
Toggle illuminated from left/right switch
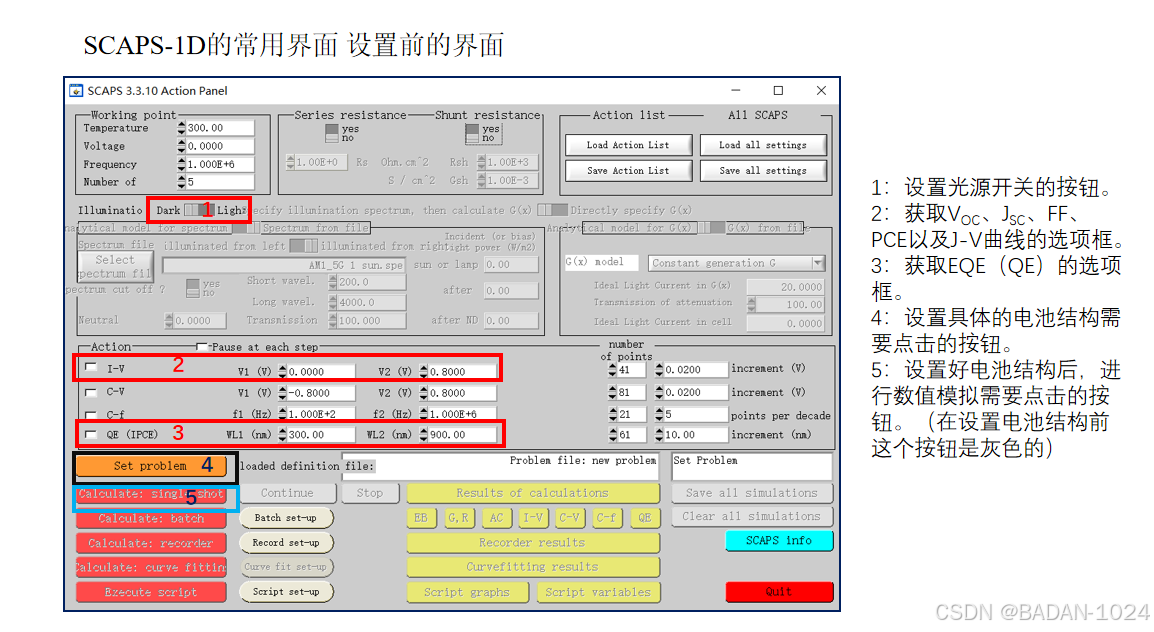click(x=303, y=246)
